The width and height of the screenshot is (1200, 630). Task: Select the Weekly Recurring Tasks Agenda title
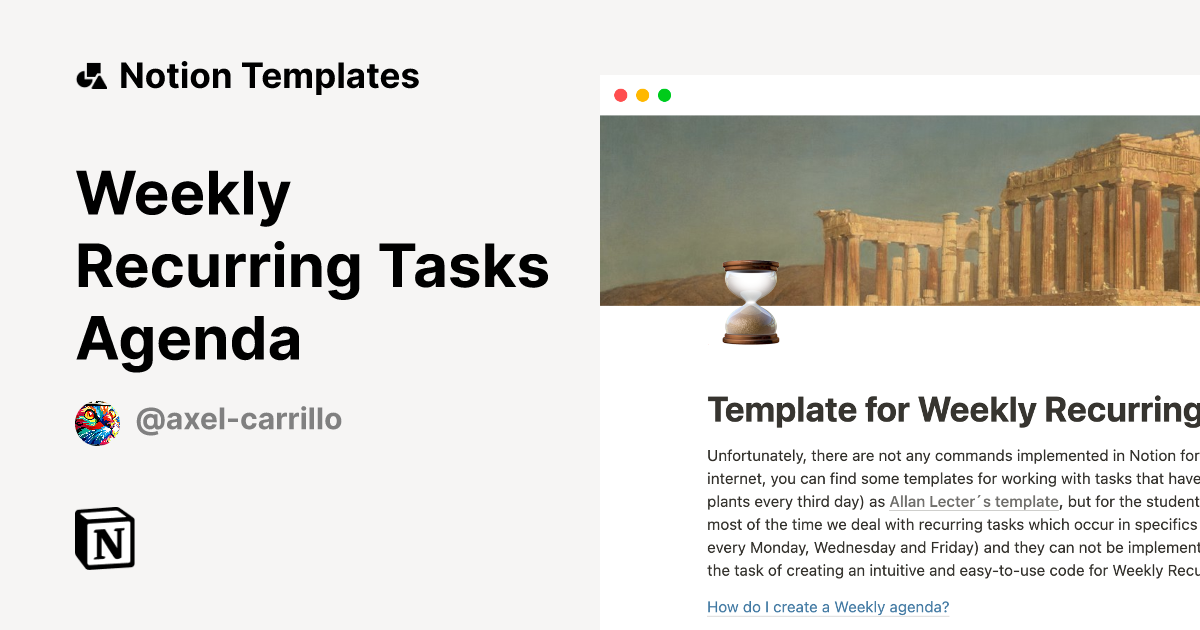[313, 266]
